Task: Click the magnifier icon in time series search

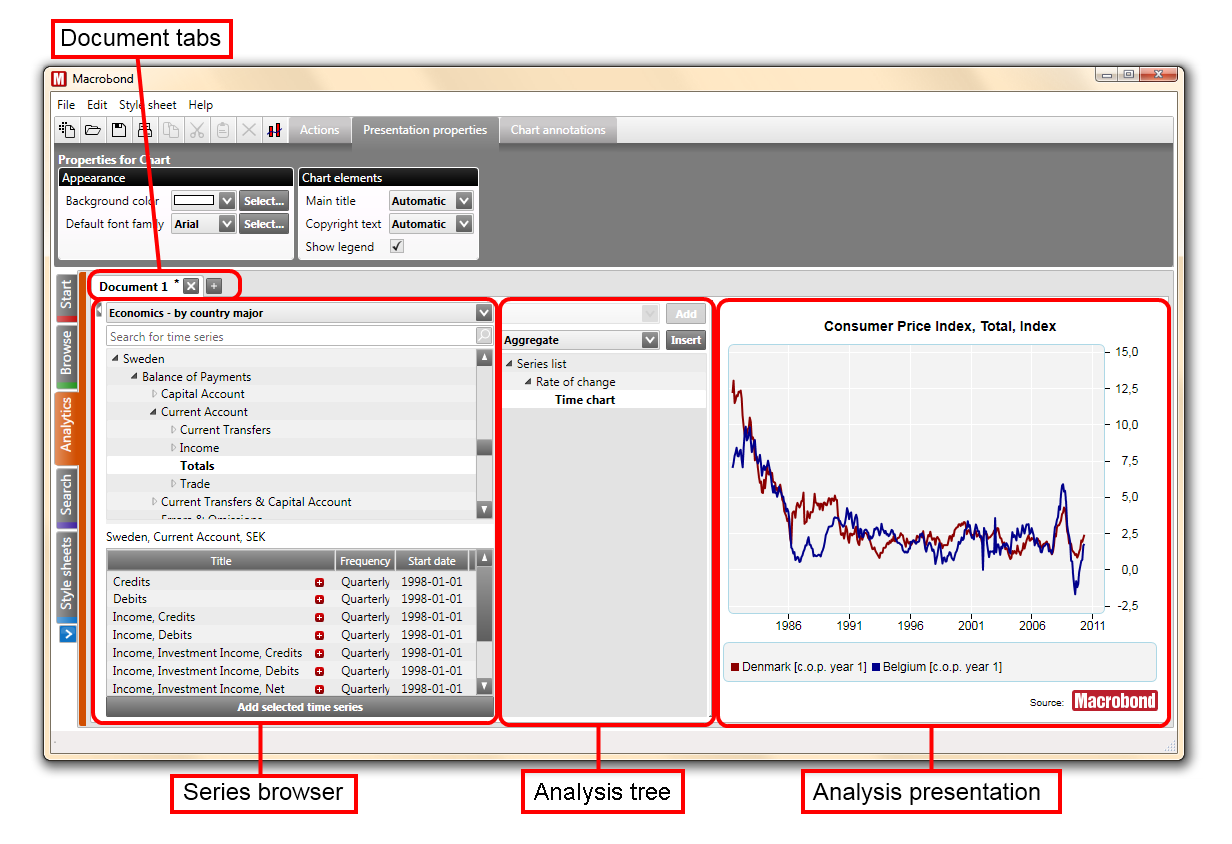Action: point(484,336)
